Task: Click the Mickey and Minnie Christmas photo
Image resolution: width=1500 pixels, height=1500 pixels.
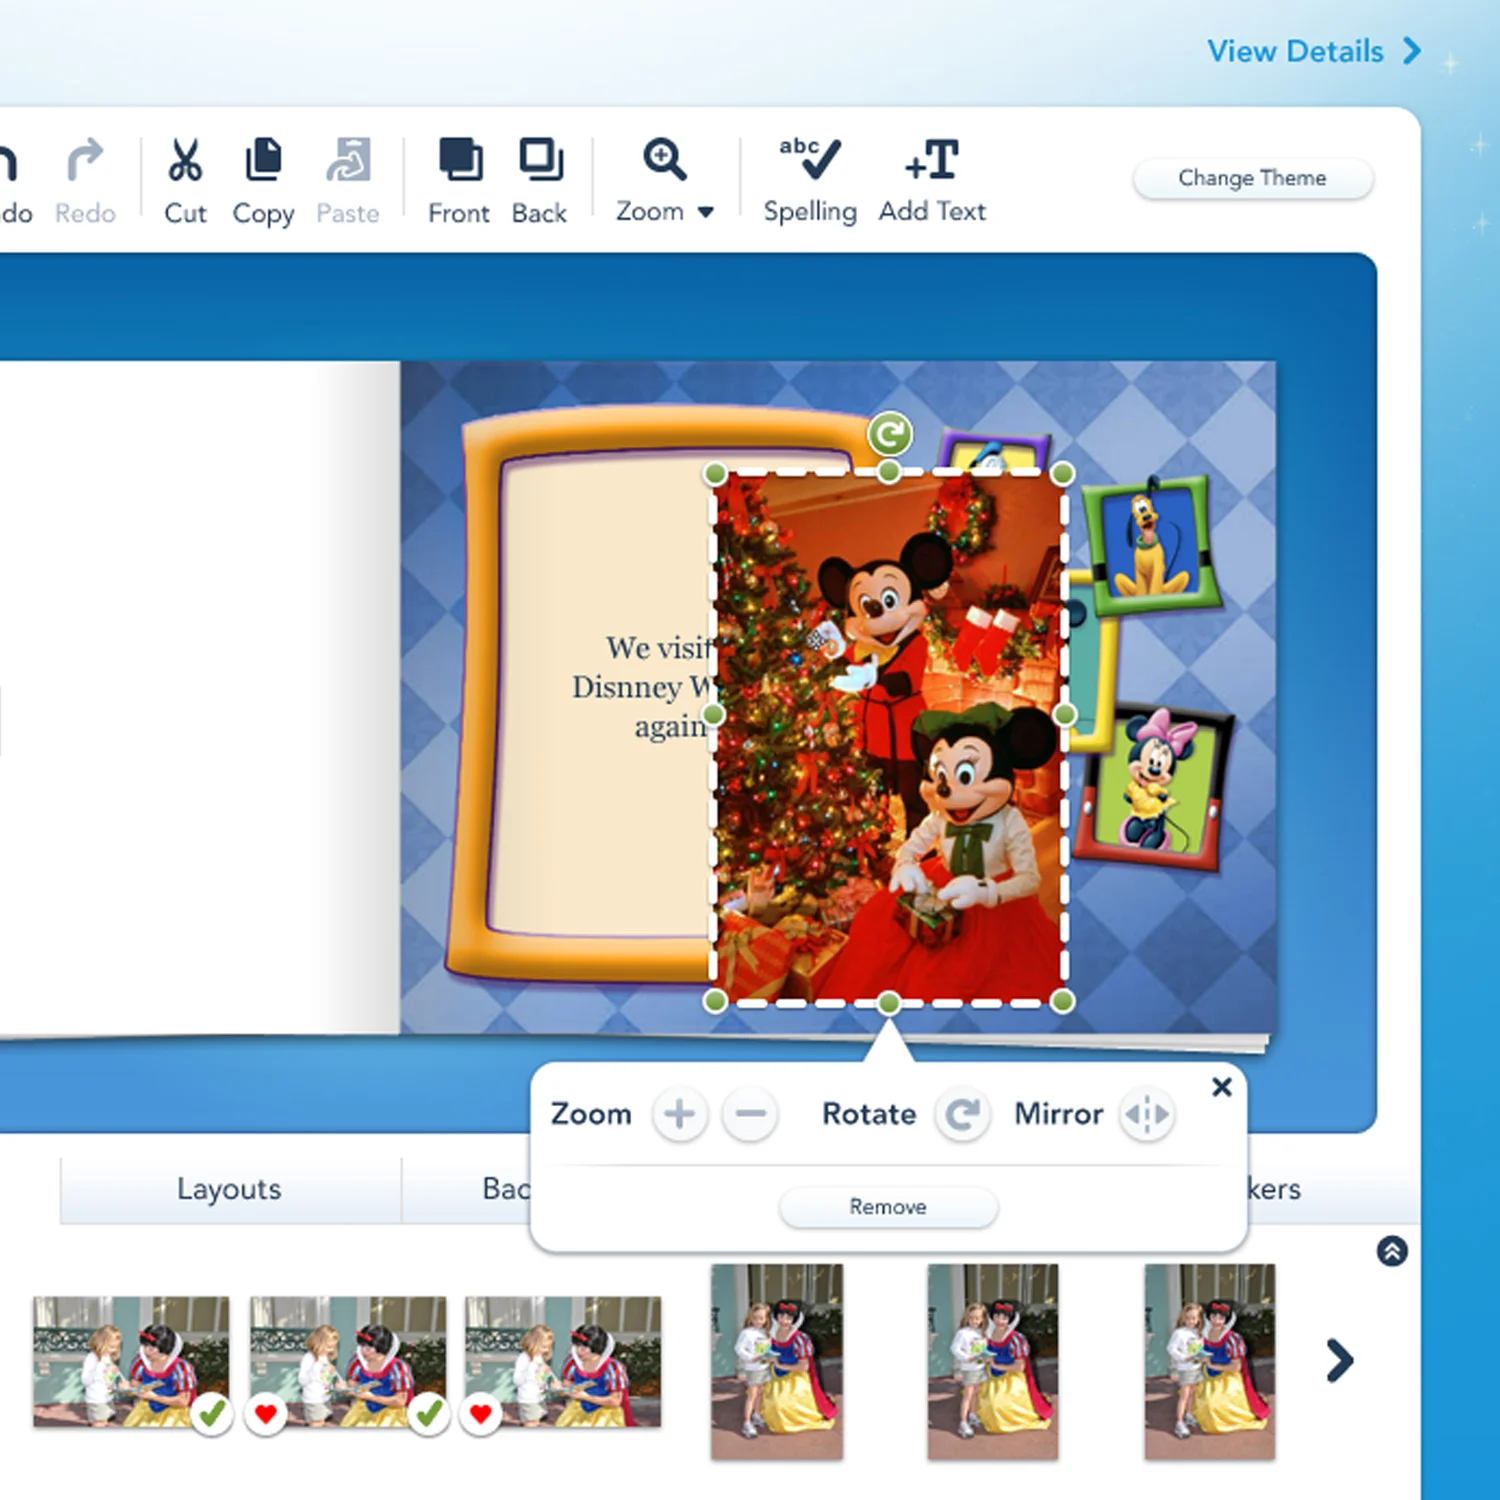Action: click(x=889, y=737)
